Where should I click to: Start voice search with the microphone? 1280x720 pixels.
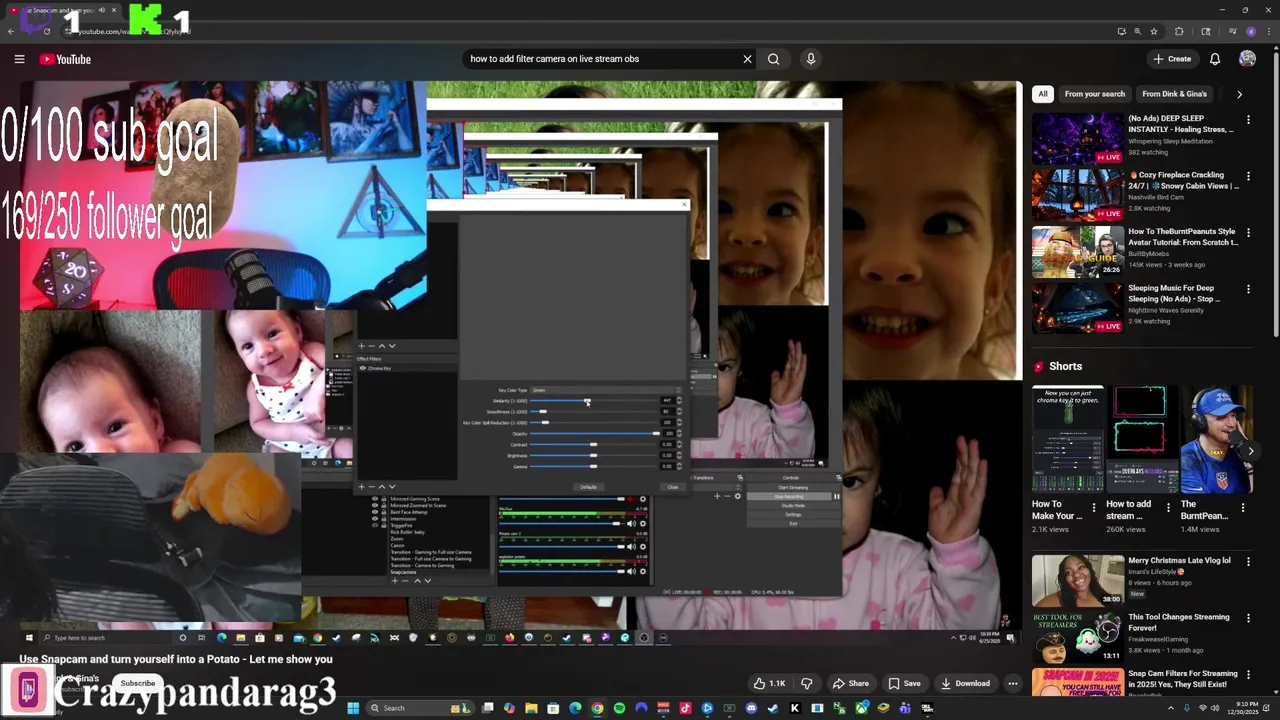(811, 59)
